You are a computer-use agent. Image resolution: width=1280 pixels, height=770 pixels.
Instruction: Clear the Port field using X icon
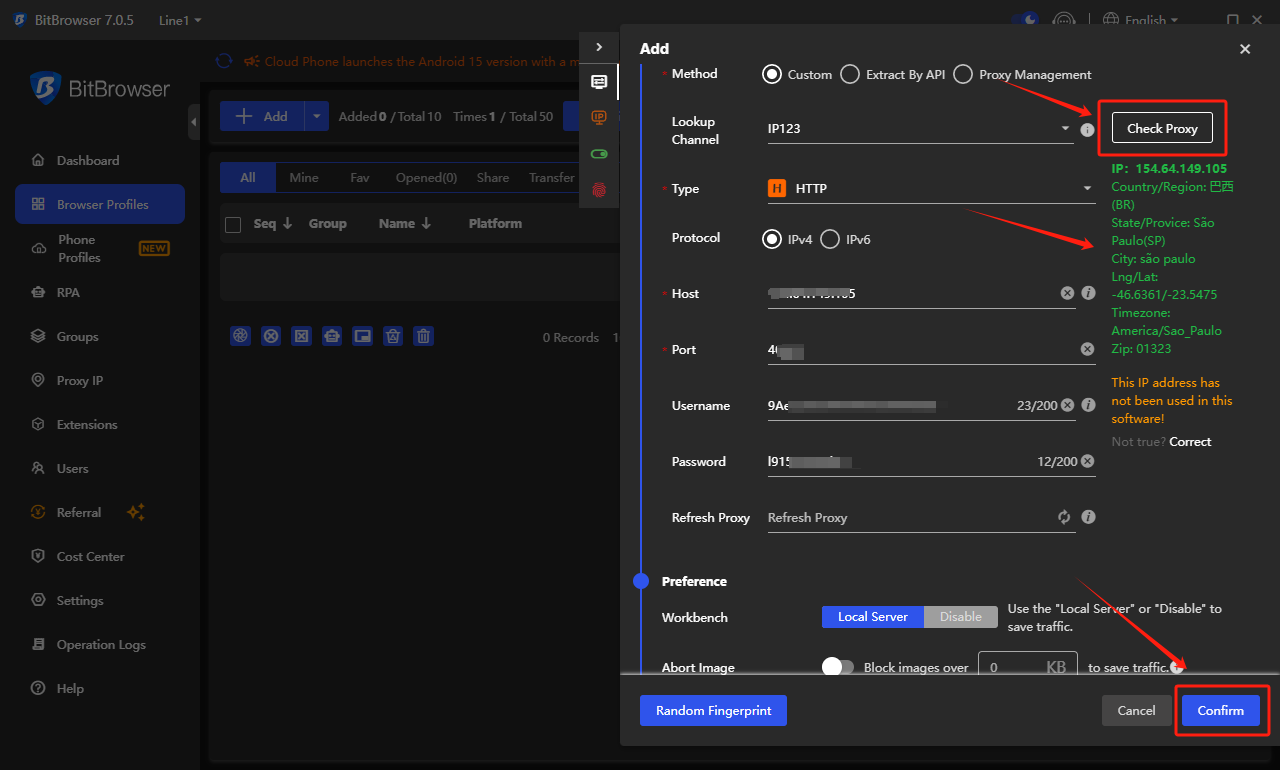click(x=1087, y=349)
